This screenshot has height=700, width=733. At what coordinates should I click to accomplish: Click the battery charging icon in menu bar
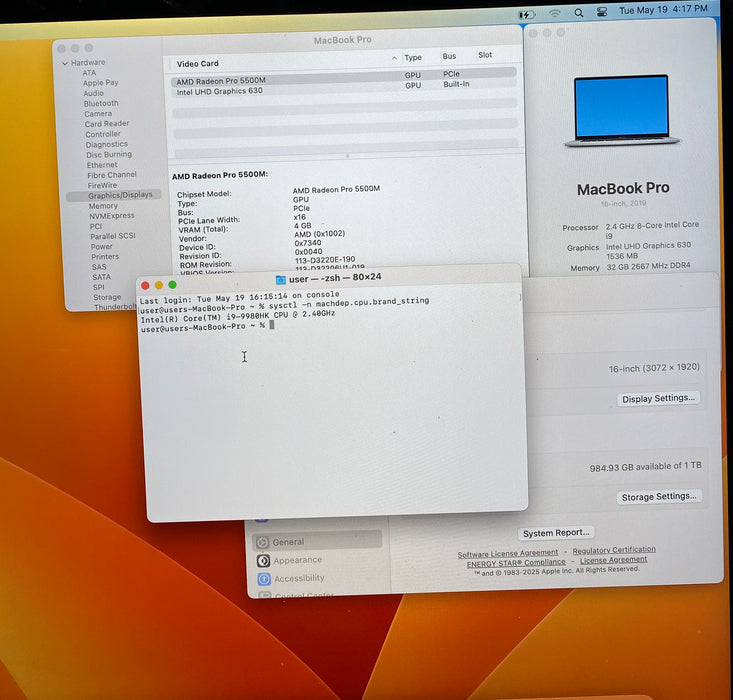[527, 14]
